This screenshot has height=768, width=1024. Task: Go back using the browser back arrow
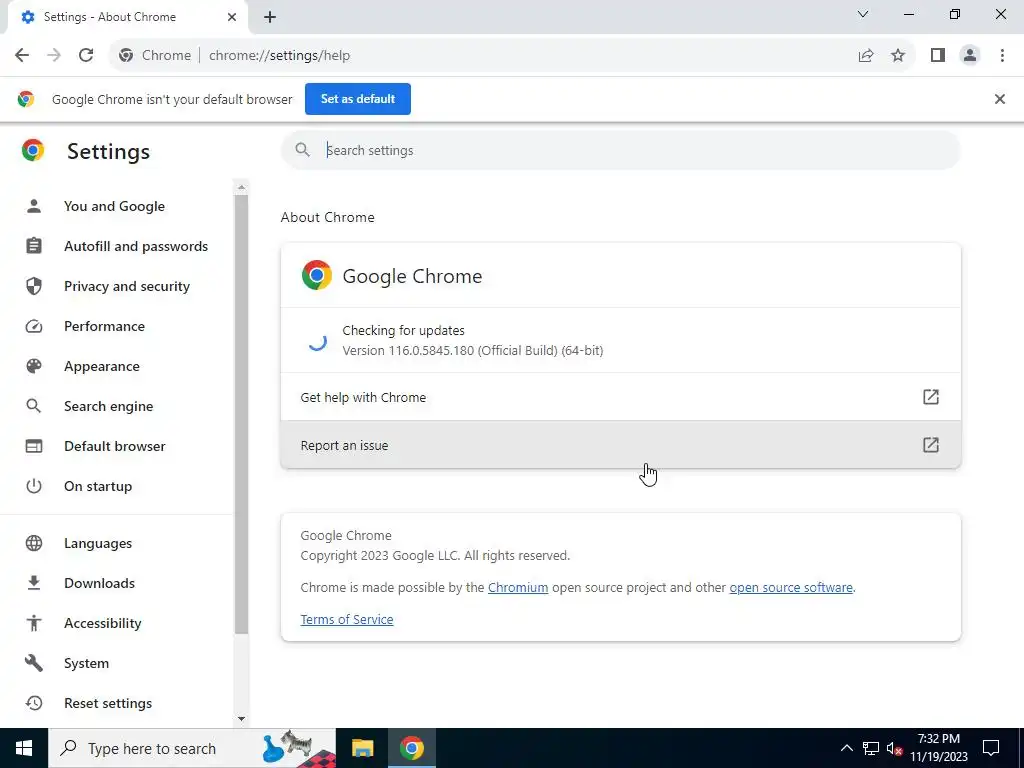(x=22, y=56)
